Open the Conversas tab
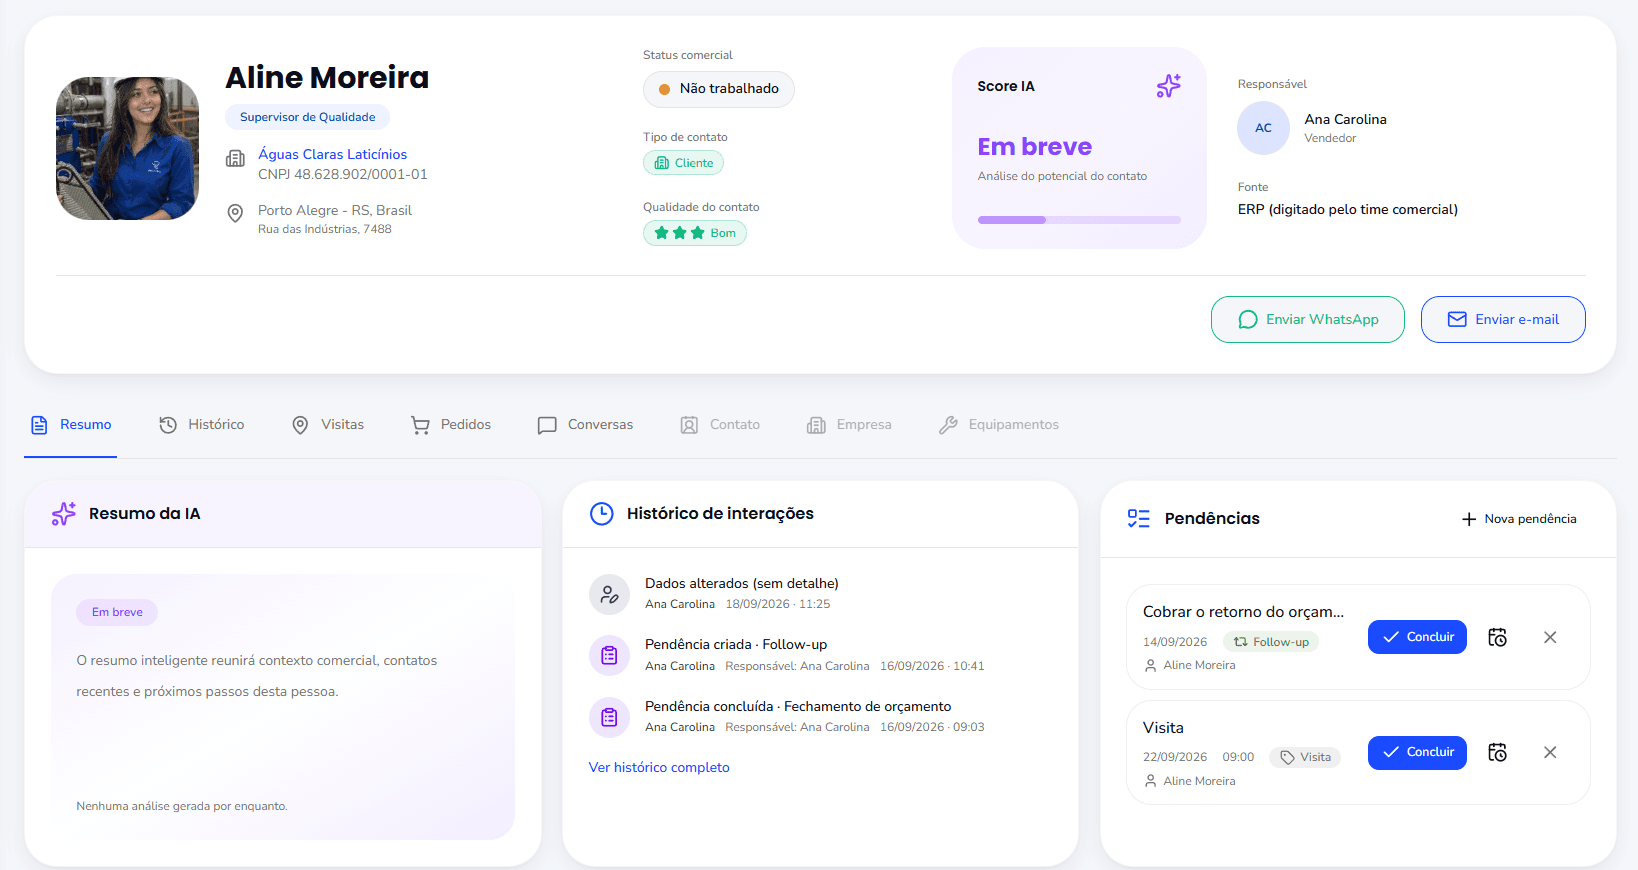The width and height of the screenshot is (1638, 870). (x=585, y=425)
